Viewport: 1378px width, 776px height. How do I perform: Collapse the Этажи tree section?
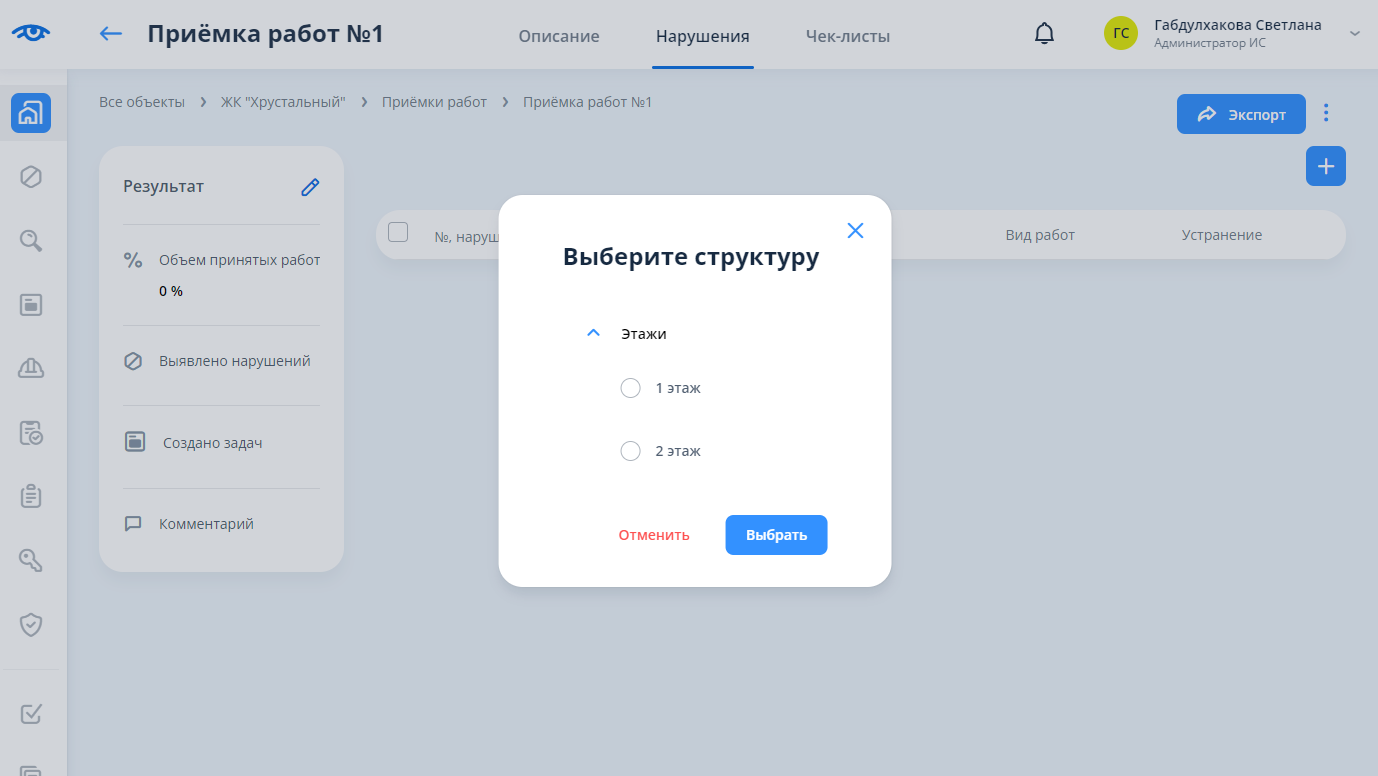(x=593, y=333)
